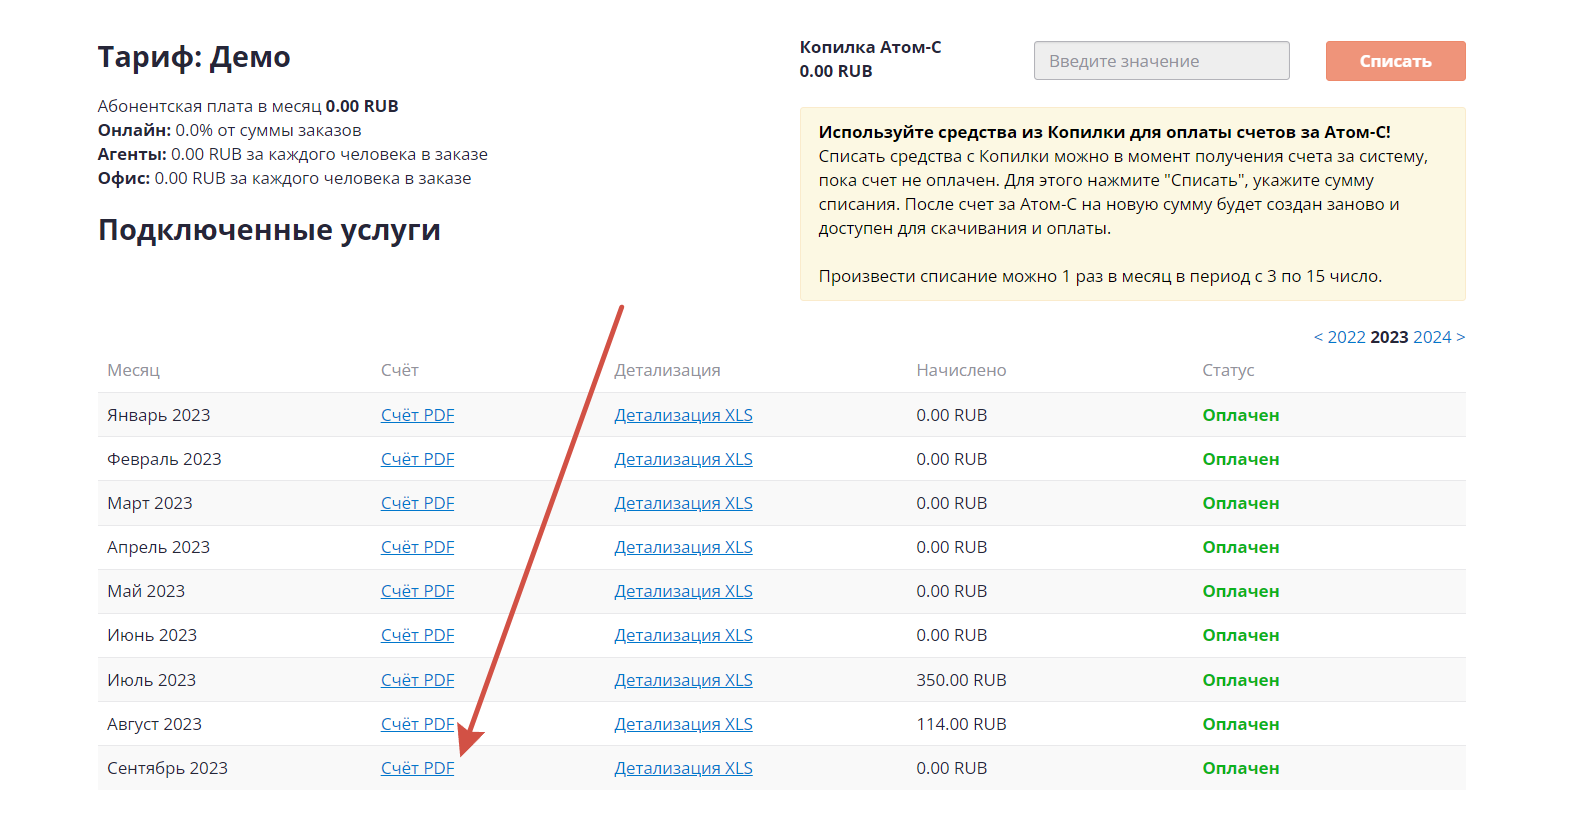
Task: Click the Февраль 2023 month cell
Action: (164, 459)
